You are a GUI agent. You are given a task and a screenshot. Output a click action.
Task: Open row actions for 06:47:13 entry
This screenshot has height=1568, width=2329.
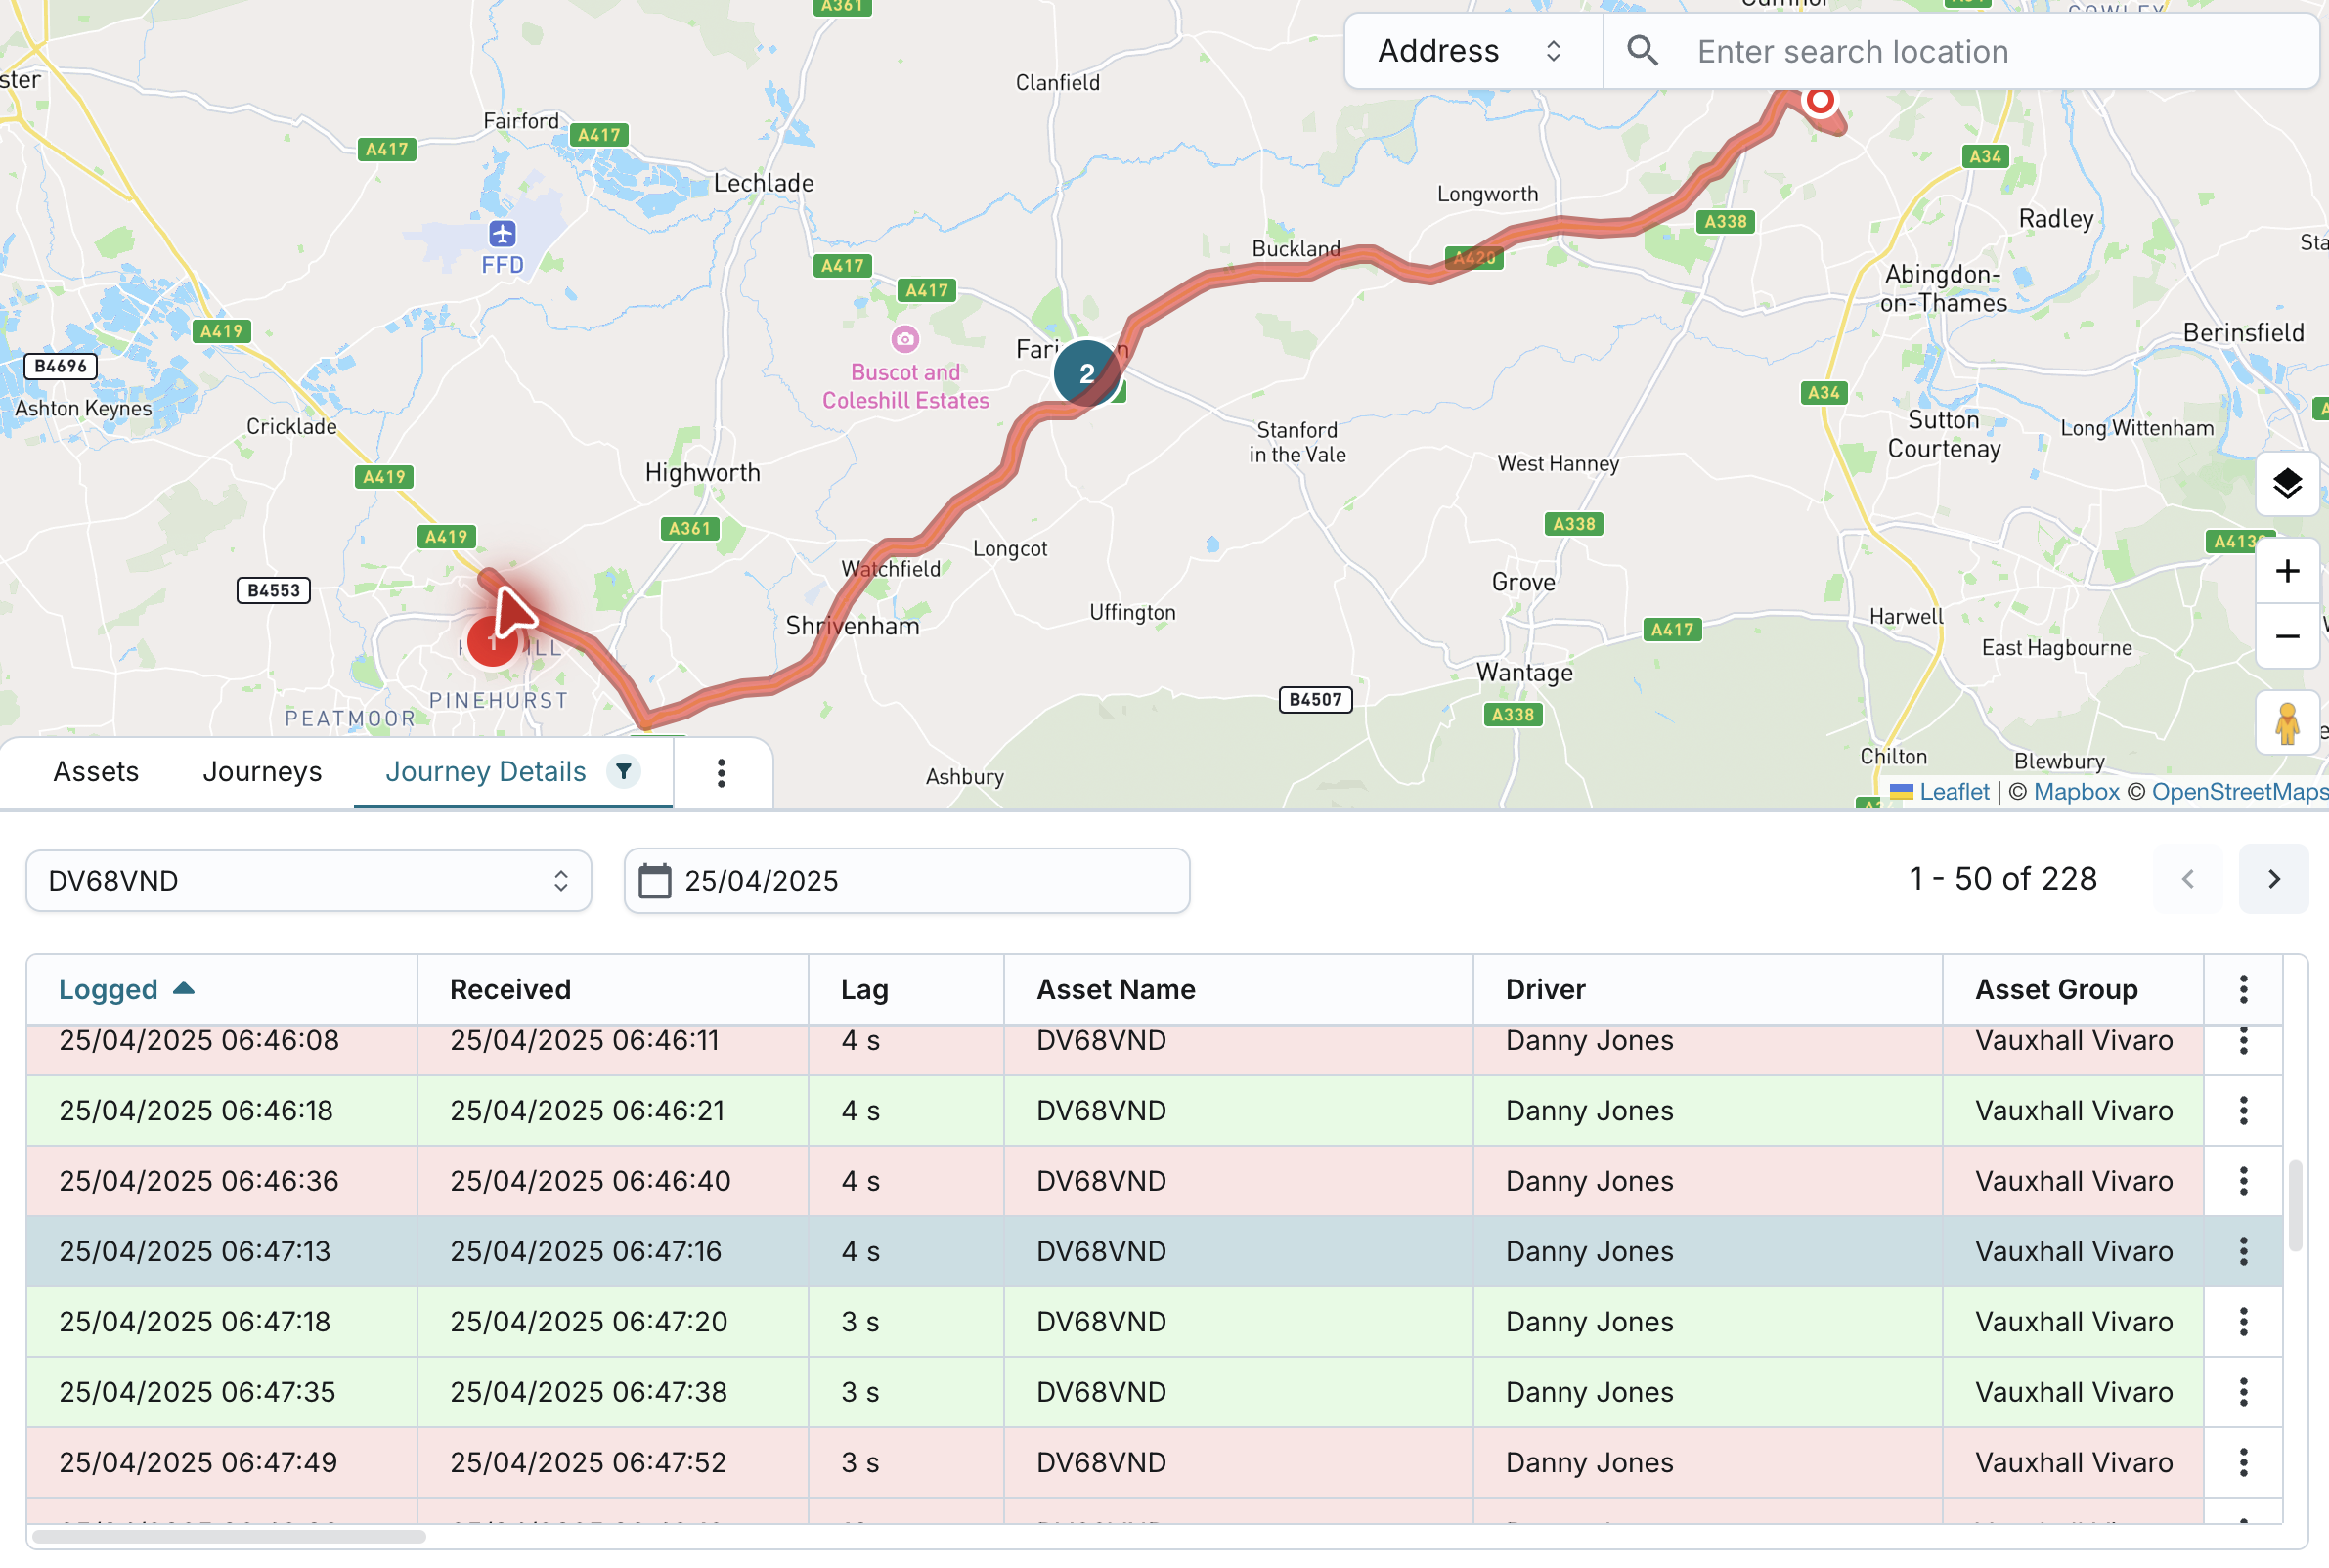[x=2243, y=1251]
